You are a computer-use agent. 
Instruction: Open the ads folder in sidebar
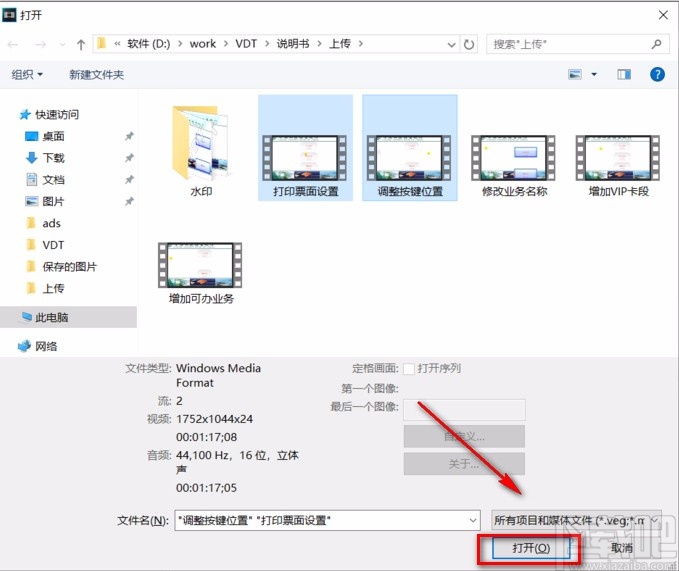pos(51,223)
